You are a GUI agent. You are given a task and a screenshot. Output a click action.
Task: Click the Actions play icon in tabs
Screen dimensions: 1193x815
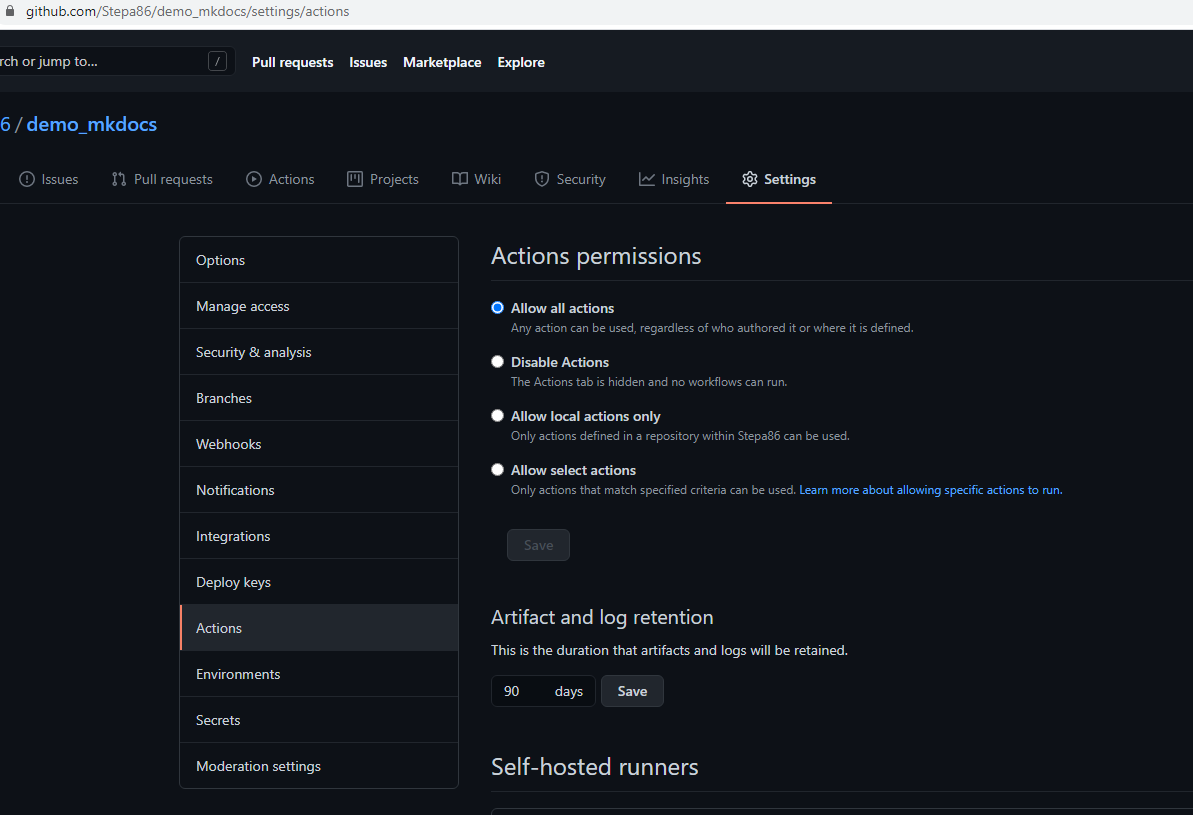pyautogui.click(x=254, y=179)
